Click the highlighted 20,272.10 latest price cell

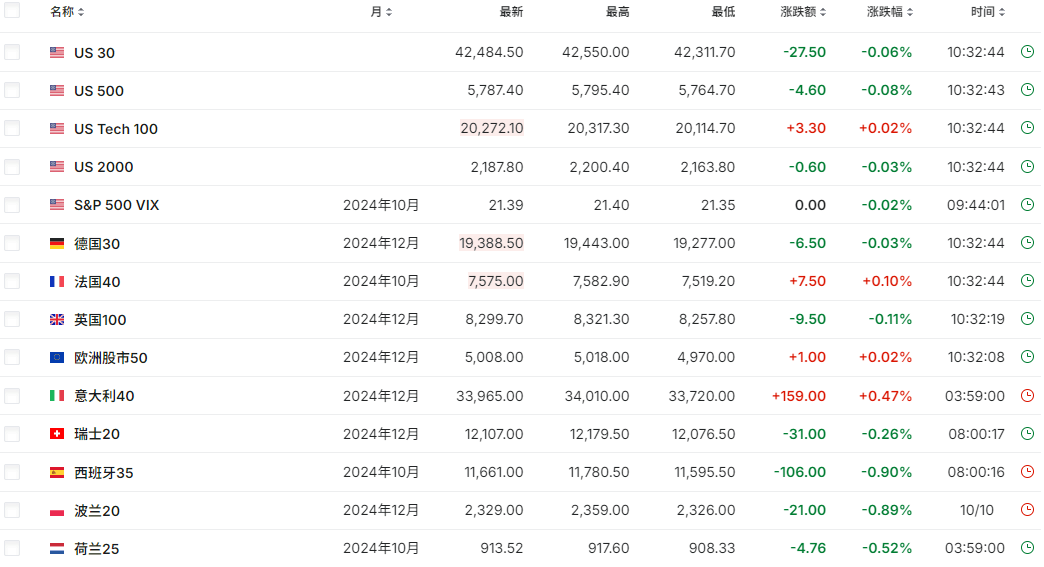pos(491,129)
